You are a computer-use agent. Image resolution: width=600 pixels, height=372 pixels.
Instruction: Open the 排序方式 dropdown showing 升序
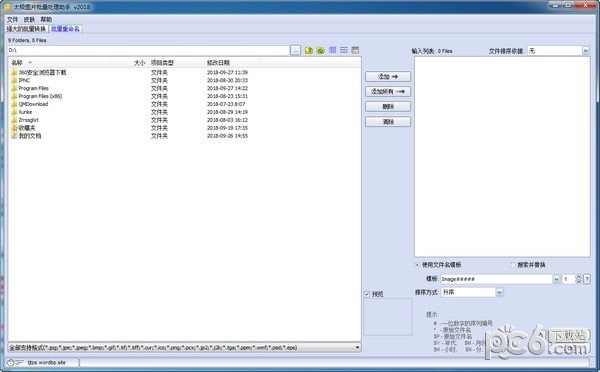coord(499,292)
